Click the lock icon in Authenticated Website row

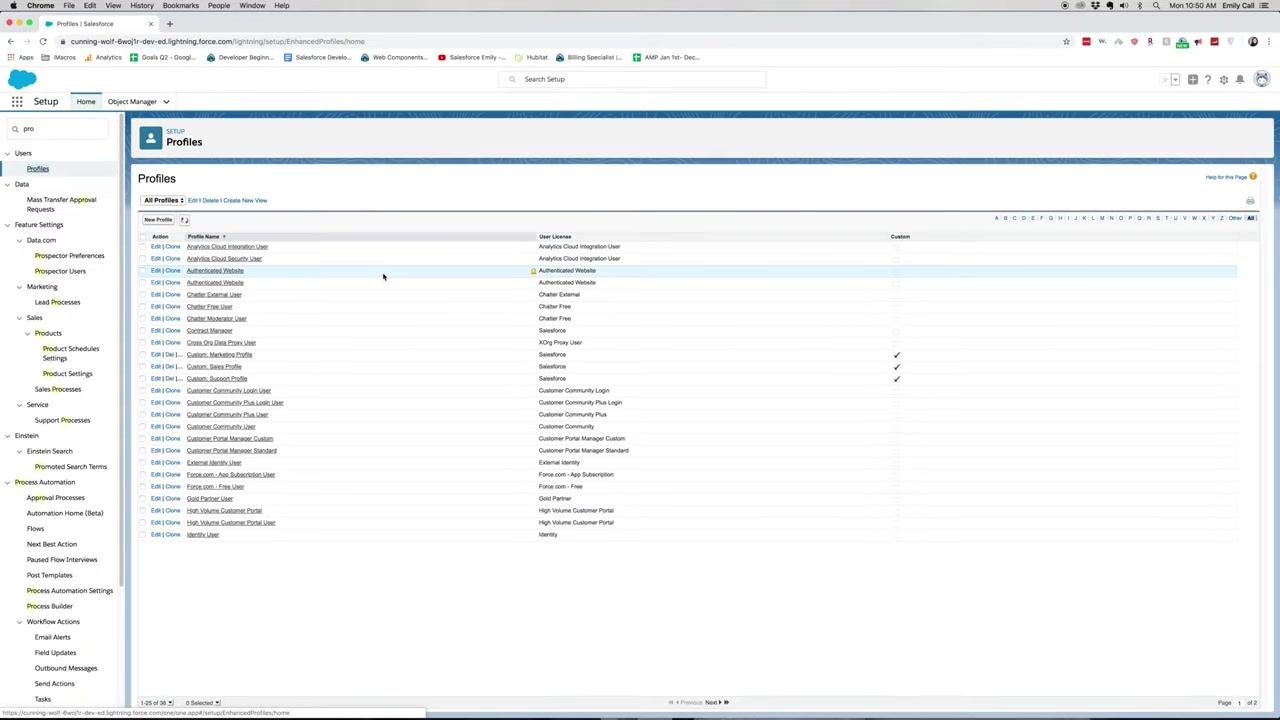coord(533,271)
